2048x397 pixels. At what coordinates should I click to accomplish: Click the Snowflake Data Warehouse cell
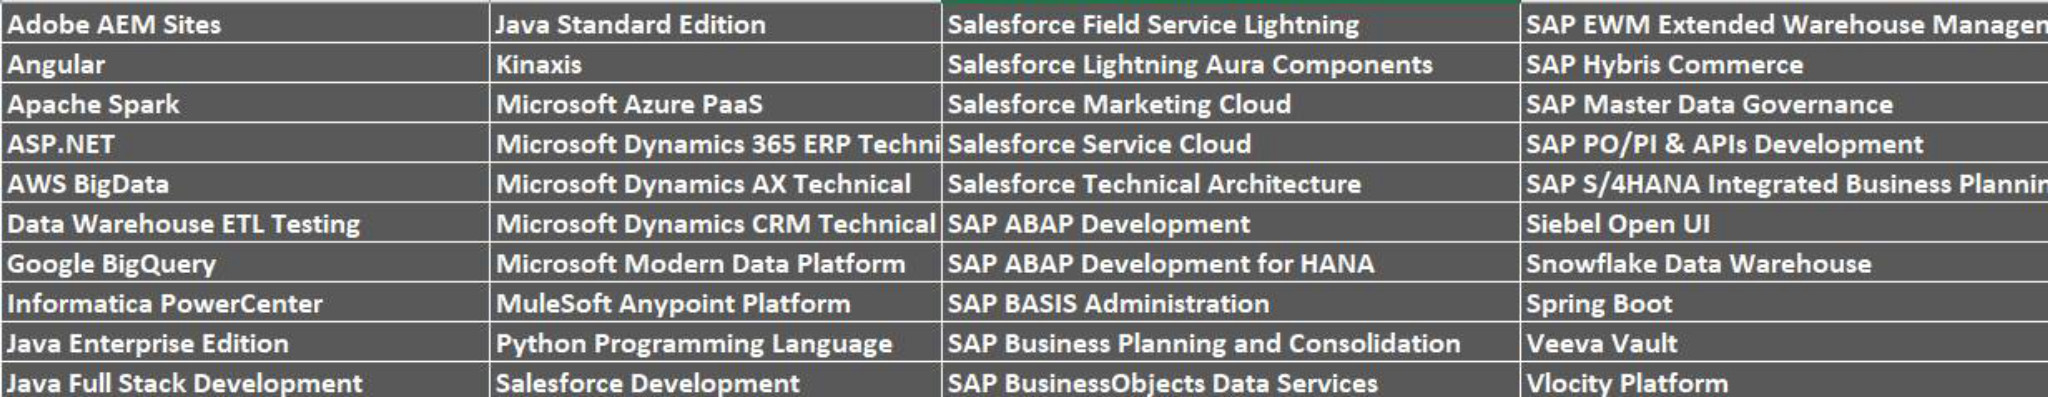tap(1784, 263)
